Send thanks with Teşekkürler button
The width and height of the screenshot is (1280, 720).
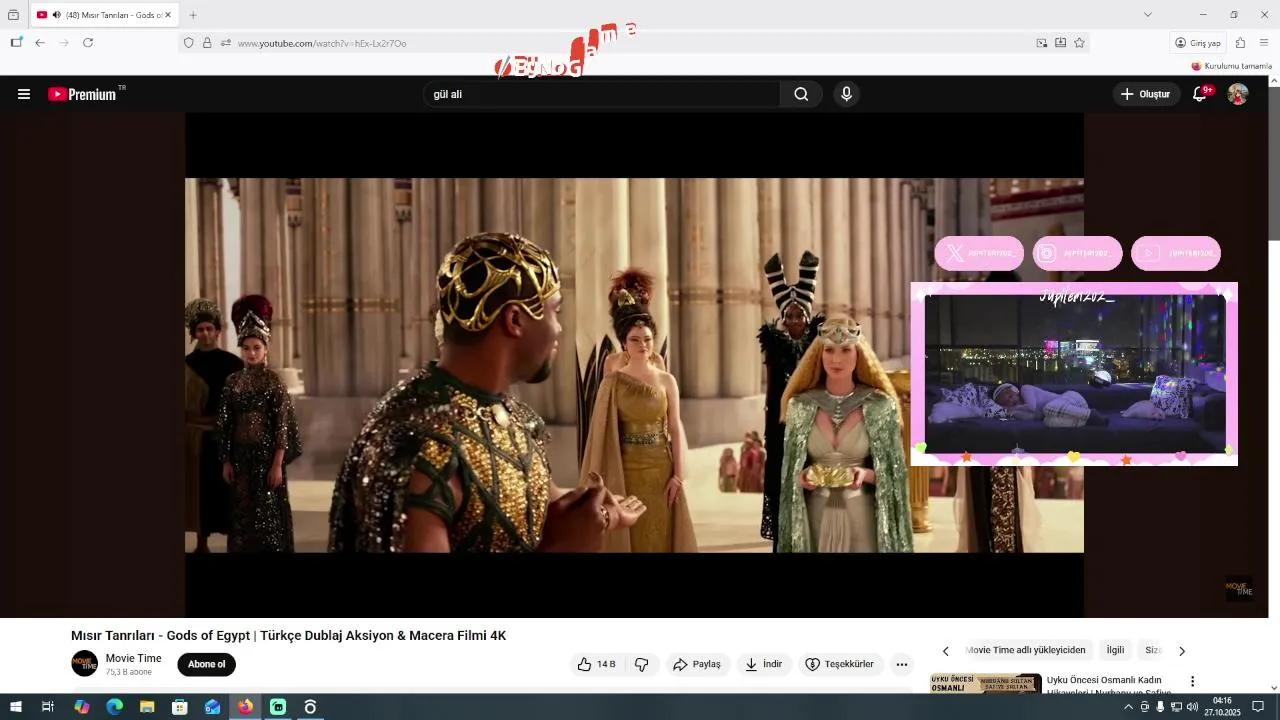point(840,664)
